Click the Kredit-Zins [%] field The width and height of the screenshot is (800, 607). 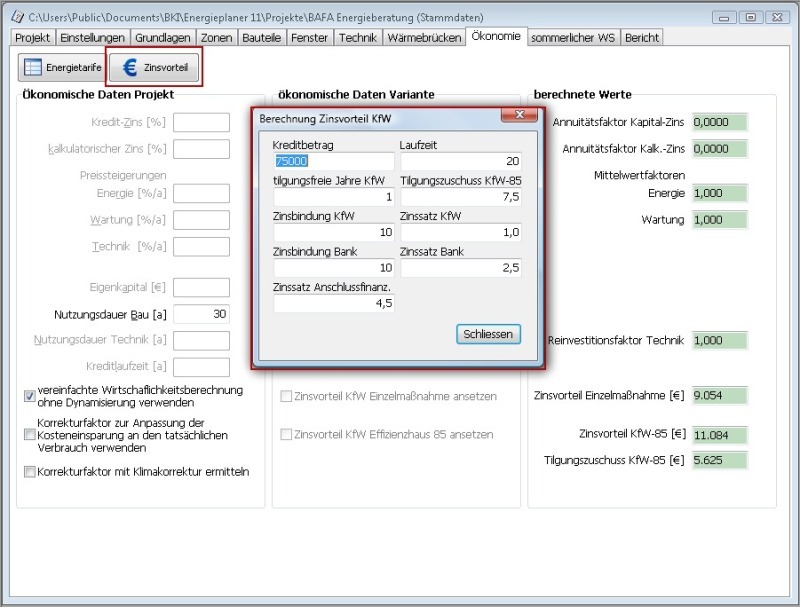coord(202,122)
